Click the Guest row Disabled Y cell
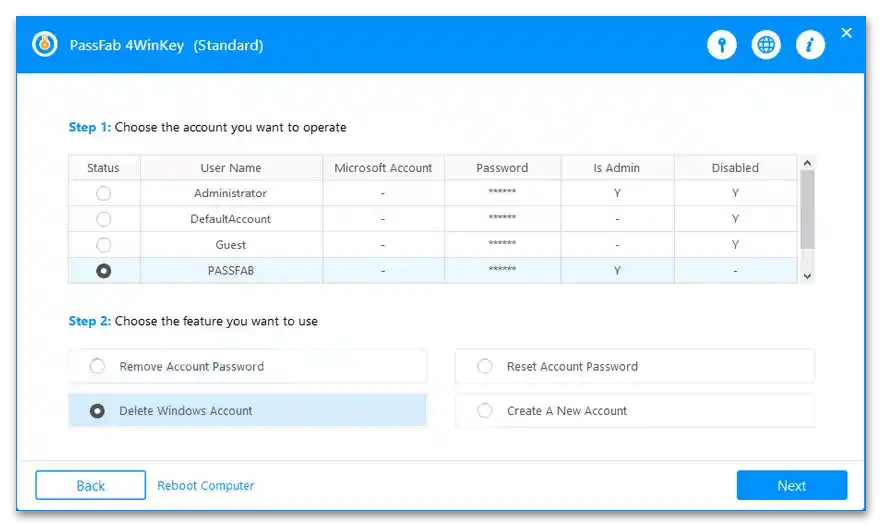This screenshot has height=527, width=882. click(x=735, y=245)
